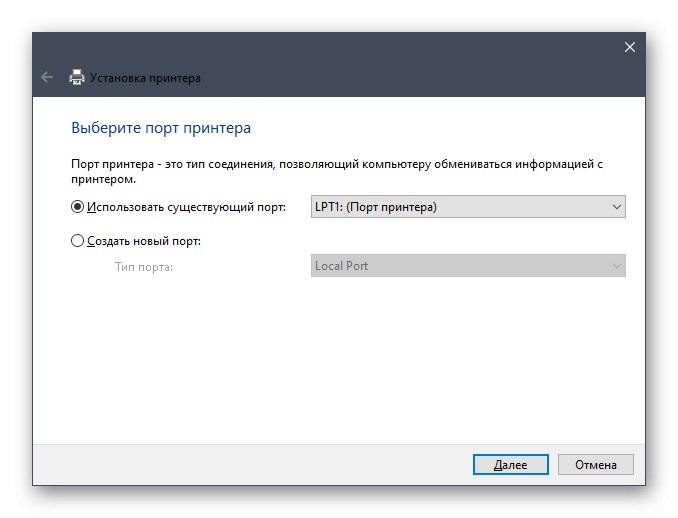Click the 'Установка принтера' window title text

coord(146,77)
